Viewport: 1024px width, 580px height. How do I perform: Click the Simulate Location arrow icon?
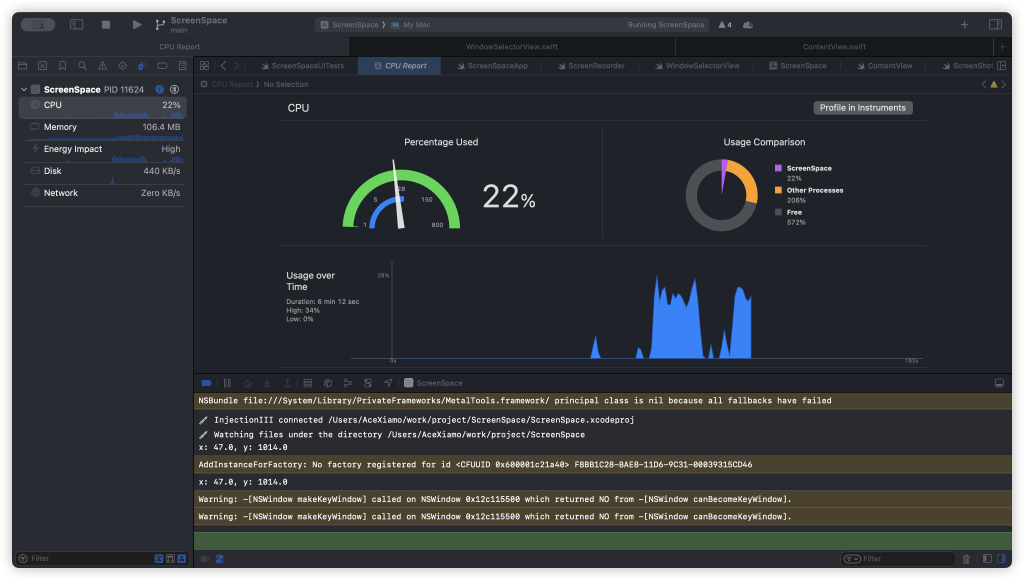(388, 383)
